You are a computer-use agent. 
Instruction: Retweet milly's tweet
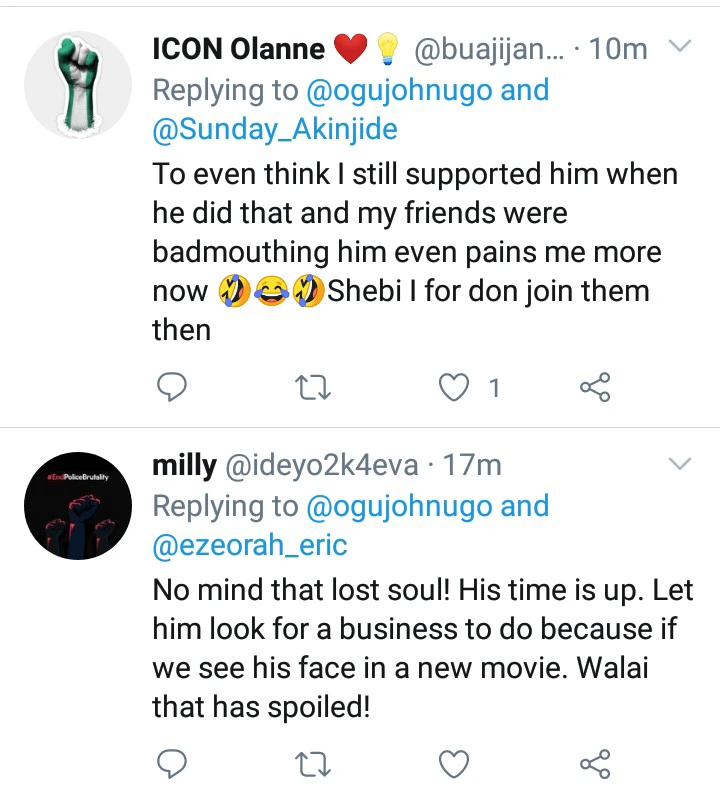tap(314, 765)
